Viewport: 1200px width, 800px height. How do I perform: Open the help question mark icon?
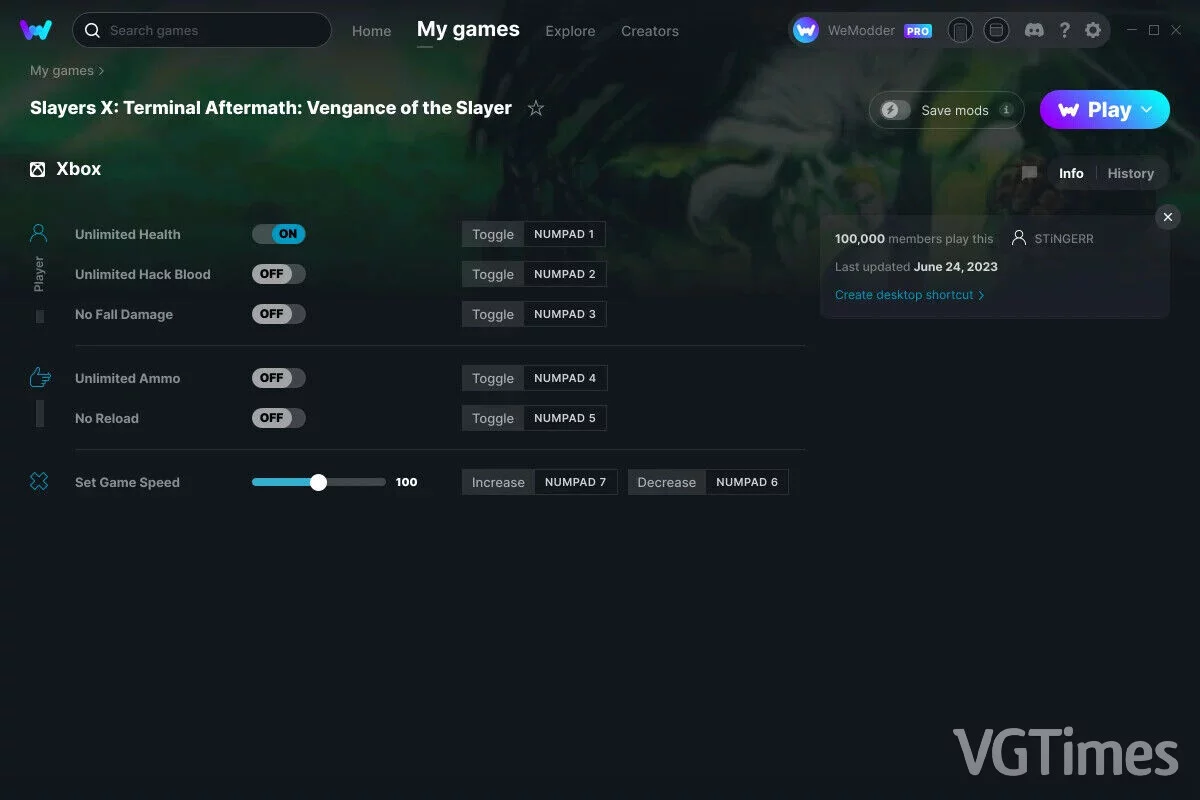pyautogui.click(x=1065, y=31)
